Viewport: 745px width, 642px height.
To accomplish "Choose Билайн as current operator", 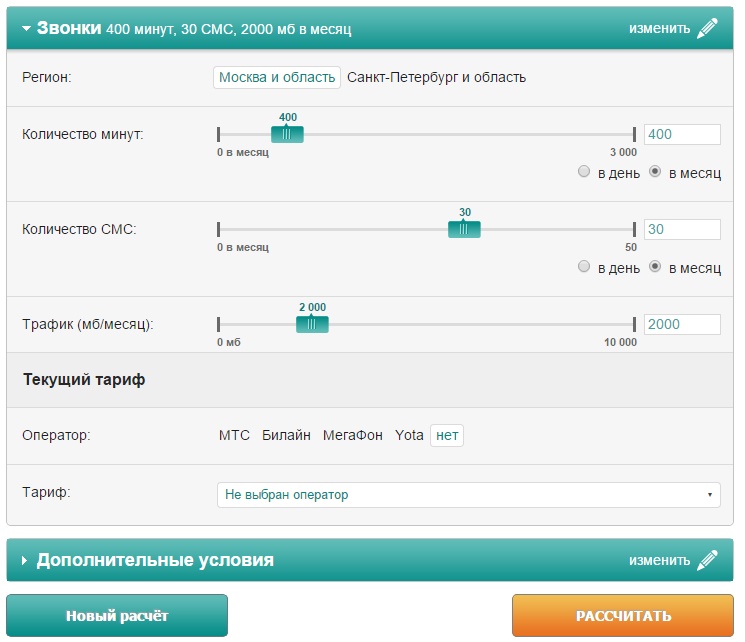I will pyautogui.click(x=286, y=436).
